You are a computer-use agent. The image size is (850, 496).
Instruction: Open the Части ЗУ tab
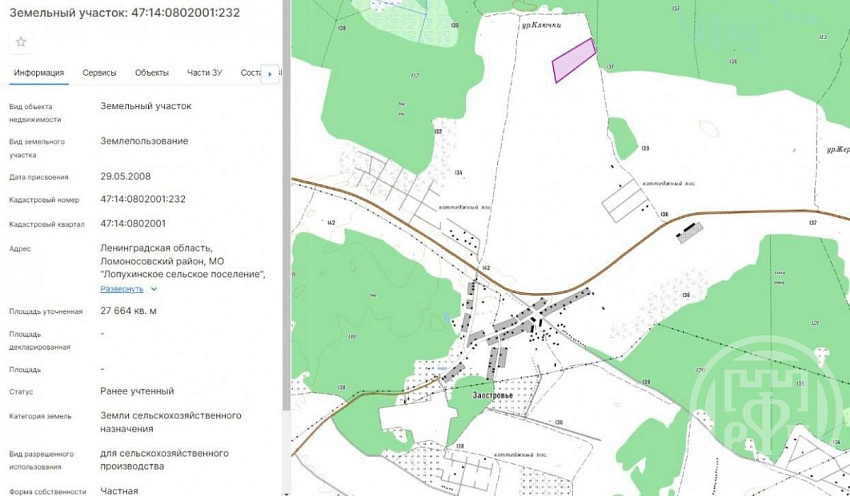pos(204,73)
